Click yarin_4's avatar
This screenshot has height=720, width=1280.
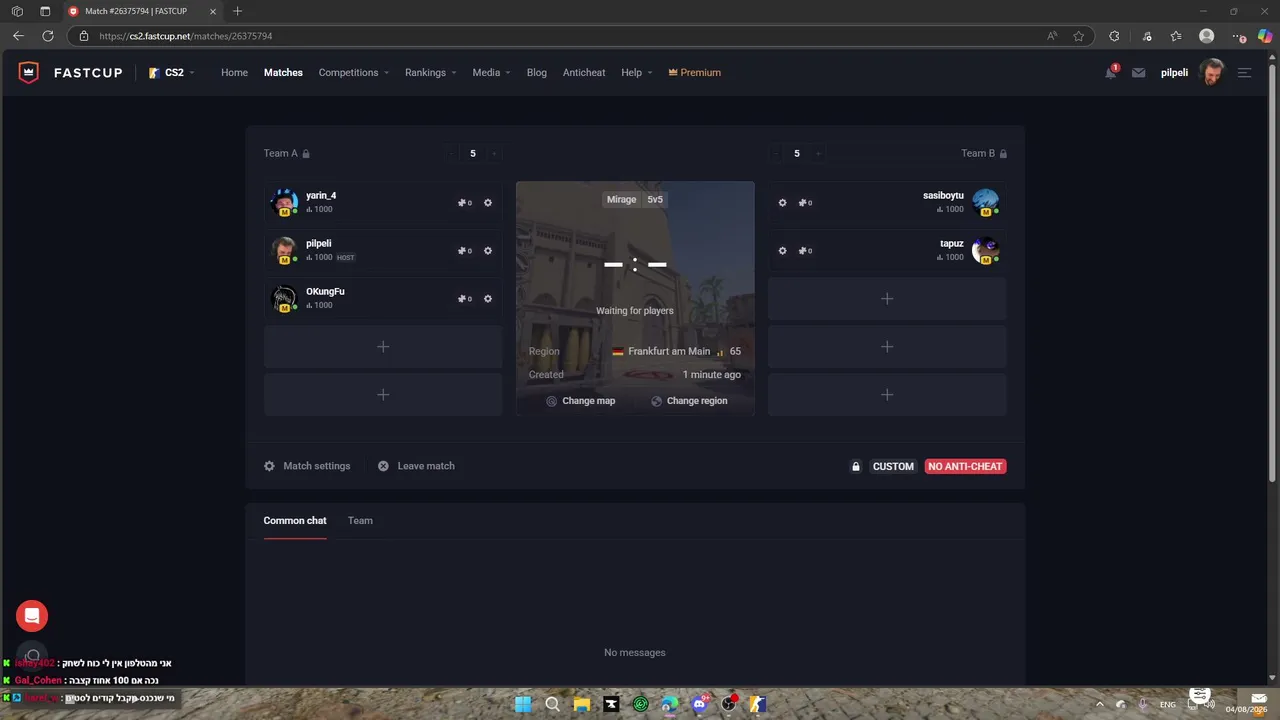tap(284, 202)
